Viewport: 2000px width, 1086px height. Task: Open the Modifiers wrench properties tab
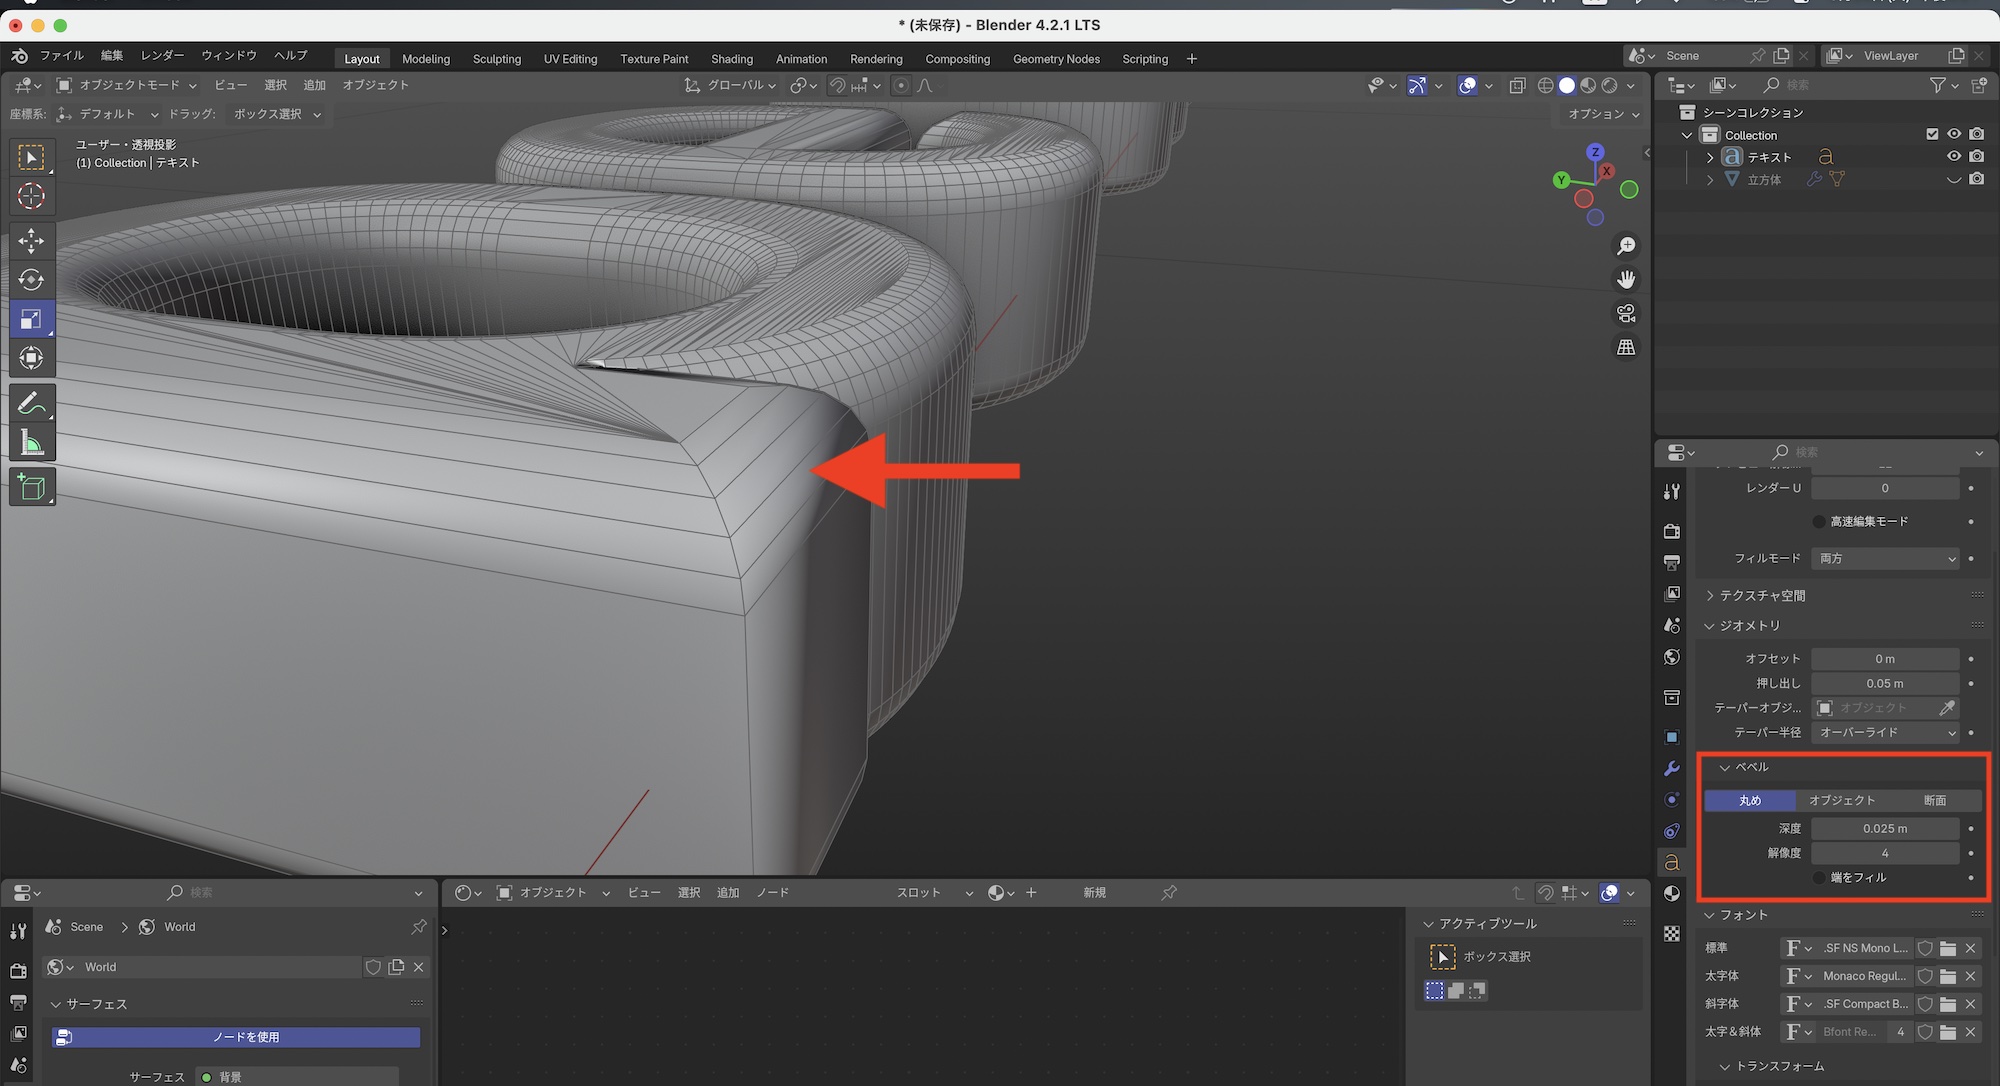[1671, 768]
